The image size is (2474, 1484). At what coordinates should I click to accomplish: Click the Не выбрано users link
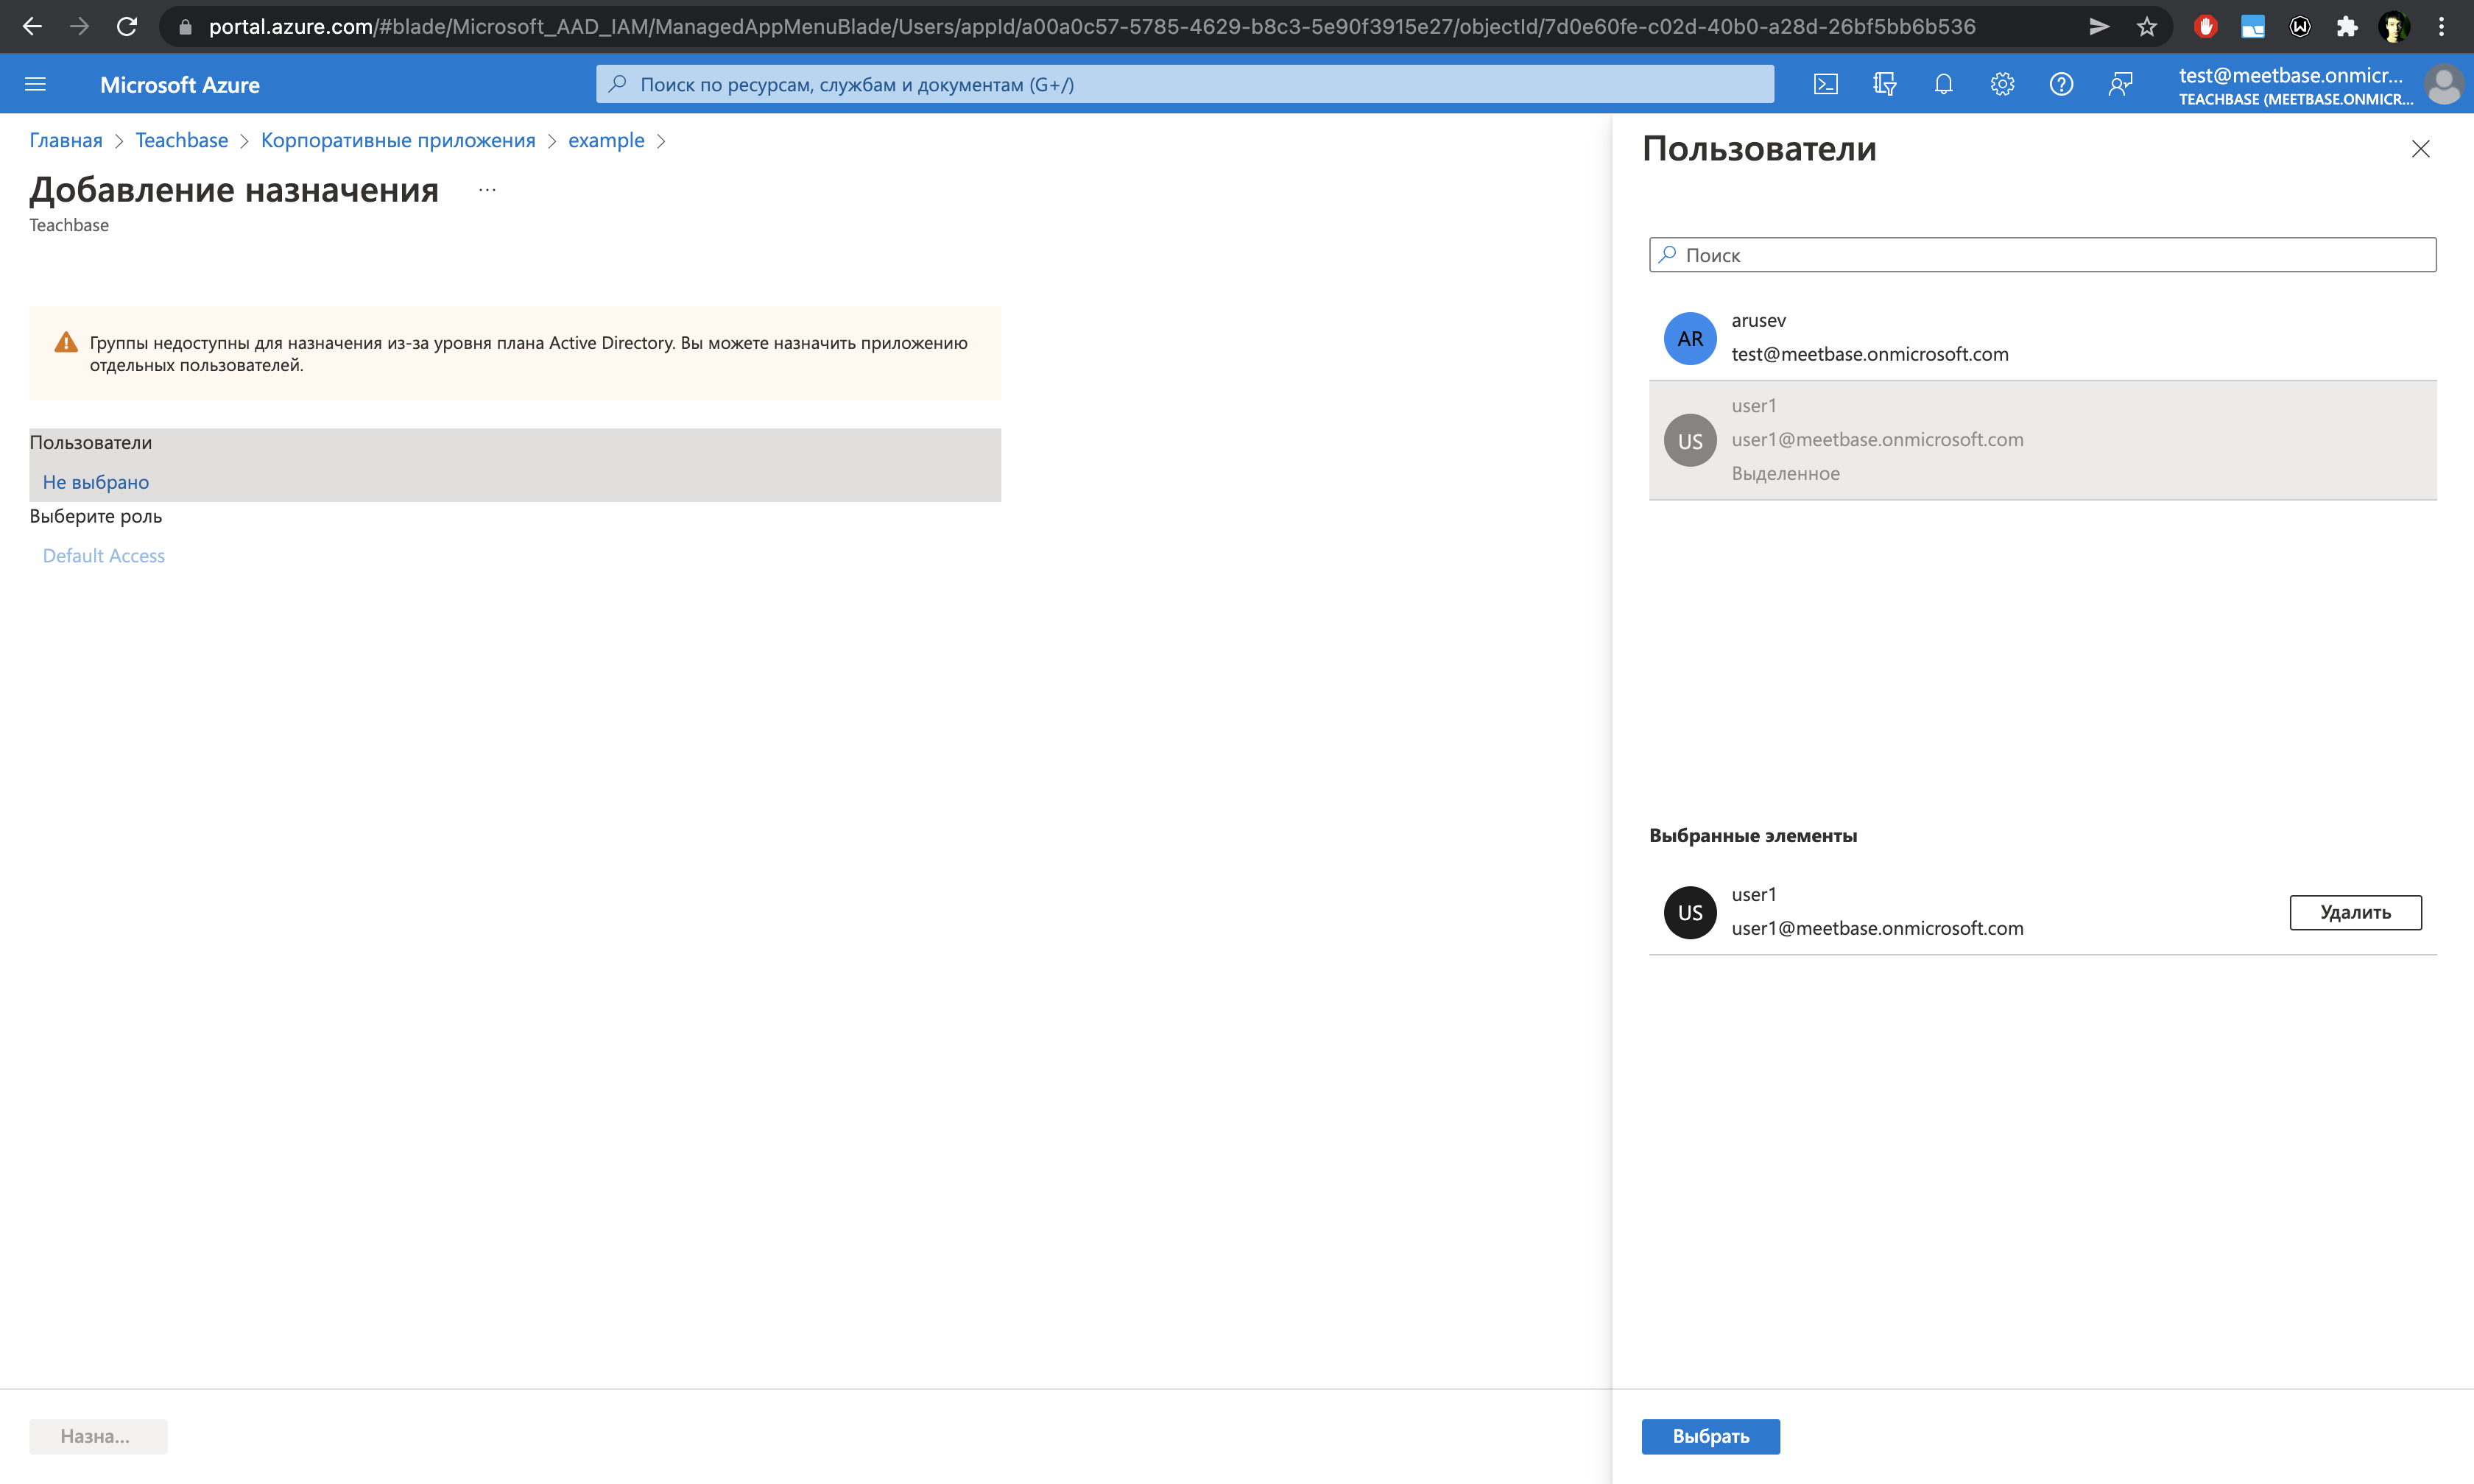pyautogui.click(x=96, y=482)
